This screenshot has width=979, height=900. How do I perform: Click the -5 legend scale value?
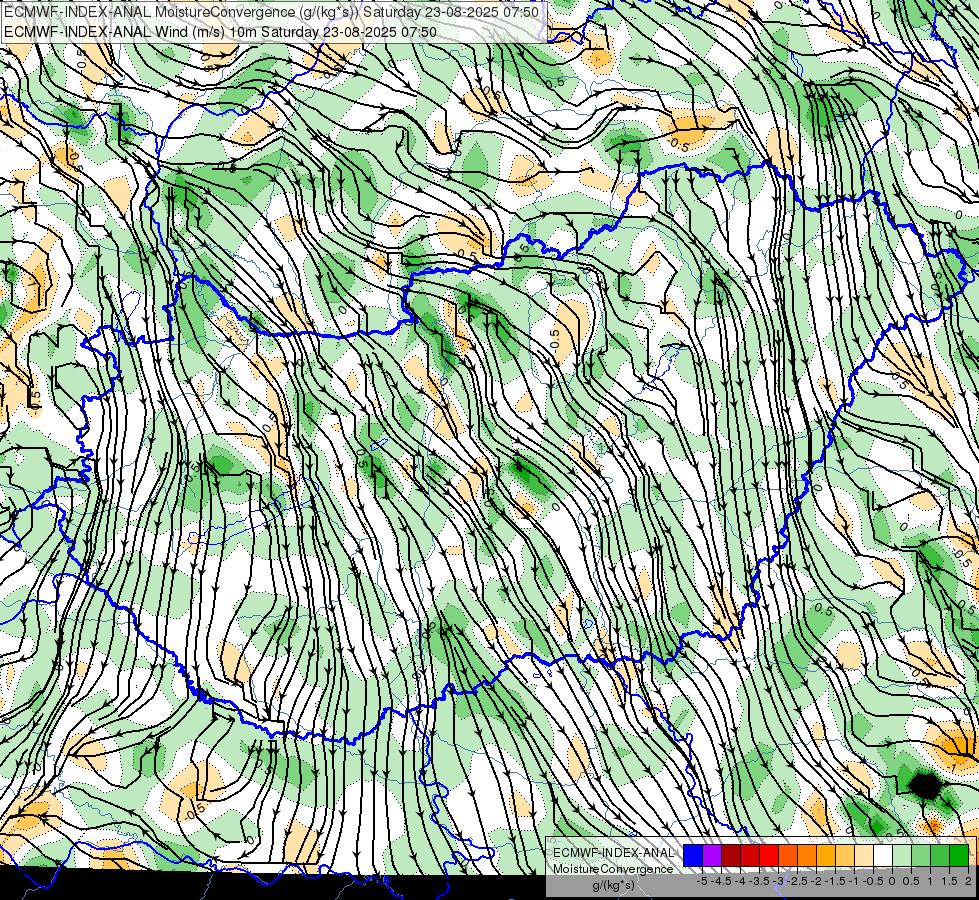(702, 881)
